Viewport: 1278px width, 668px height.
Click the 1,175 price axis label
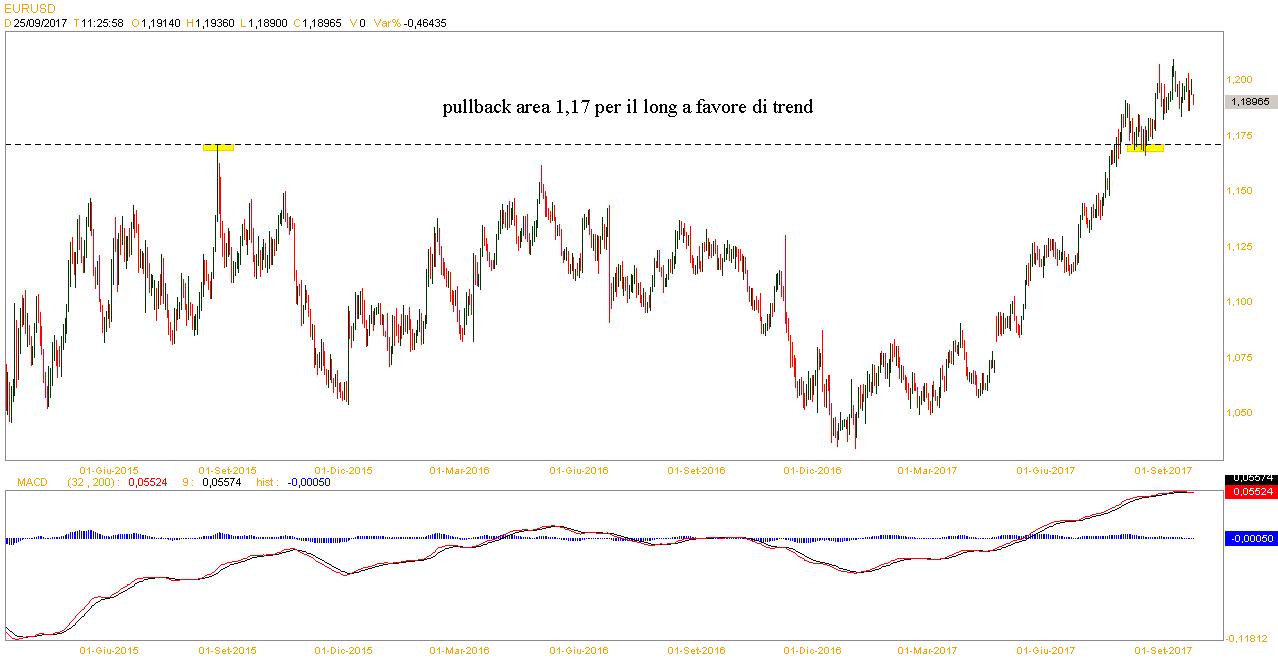click(x=1240, y=135)
